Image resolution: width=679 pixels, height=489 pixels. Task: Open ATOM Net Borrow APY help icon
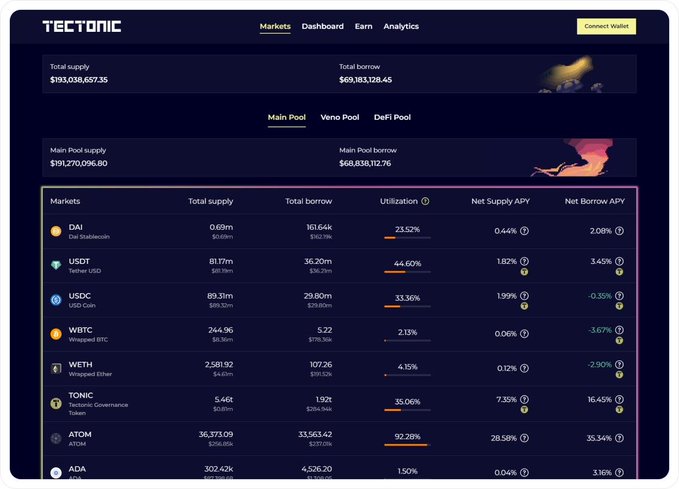pyautogui.click(x=620, y=438)
